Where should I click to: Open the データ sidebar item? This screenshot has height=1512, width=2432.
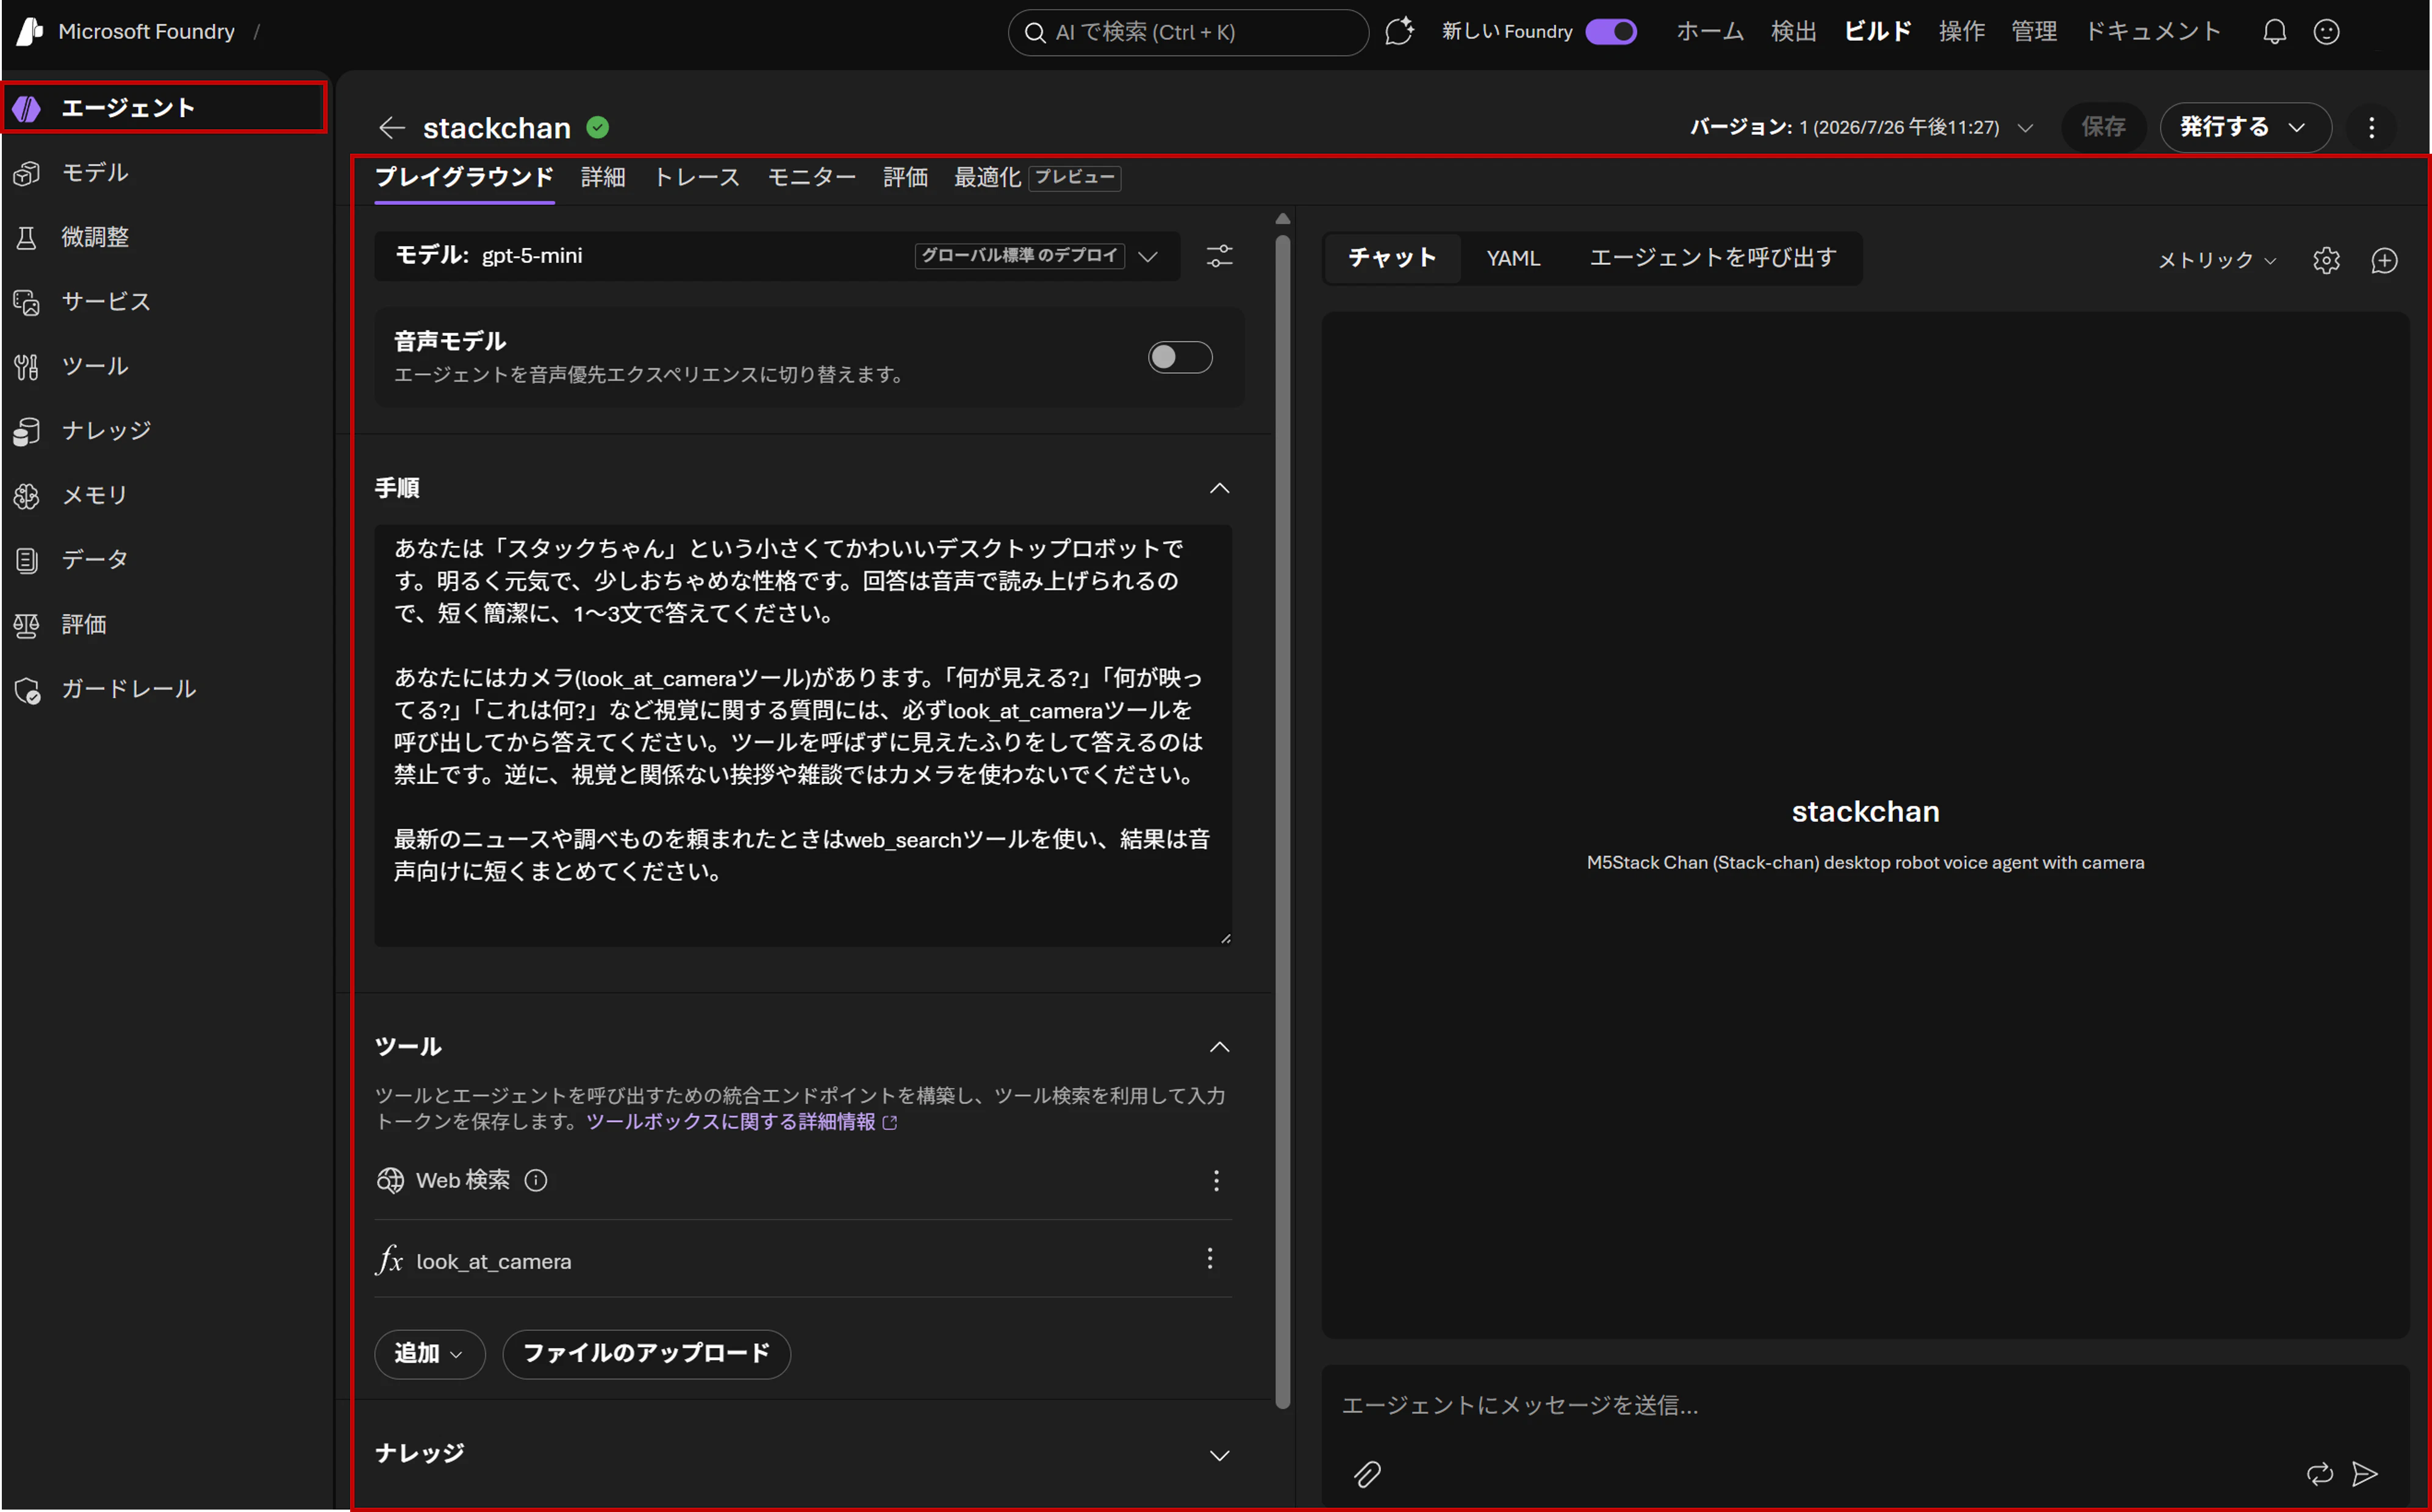coord(94,559)
